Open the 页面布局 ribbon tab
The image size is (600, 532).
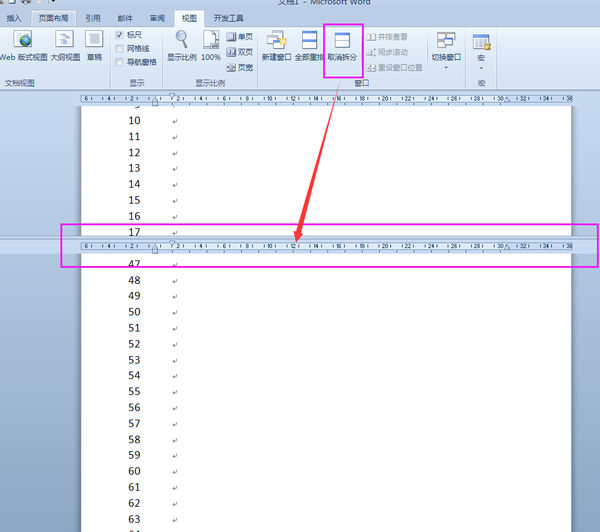tap(53, 18)
